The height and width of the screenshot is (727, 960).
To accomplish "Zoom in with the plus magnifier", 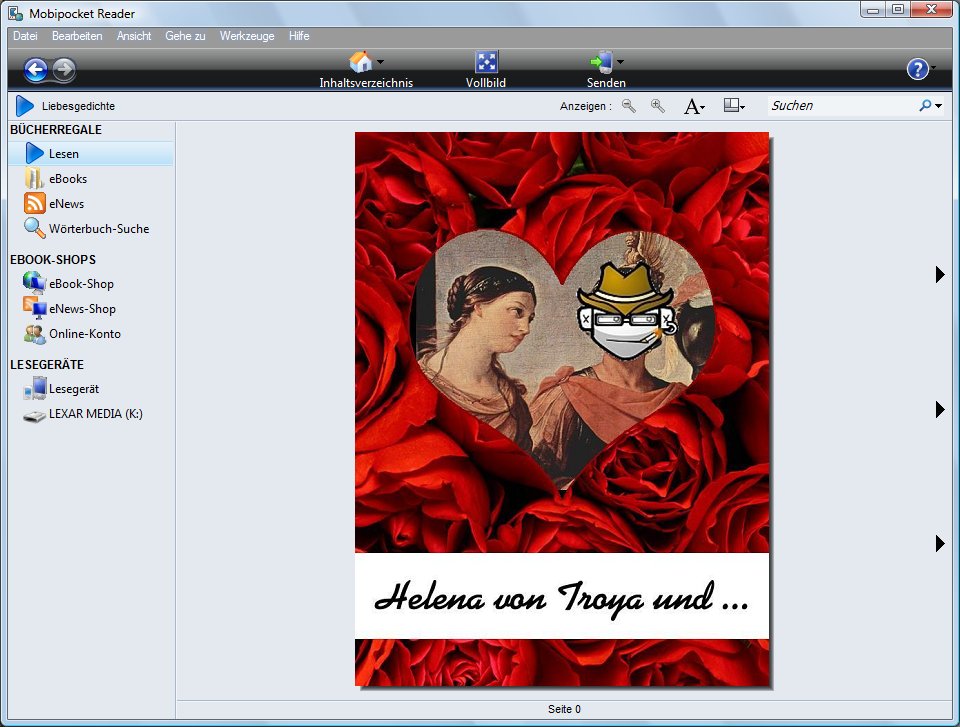I will coord(658,105).
